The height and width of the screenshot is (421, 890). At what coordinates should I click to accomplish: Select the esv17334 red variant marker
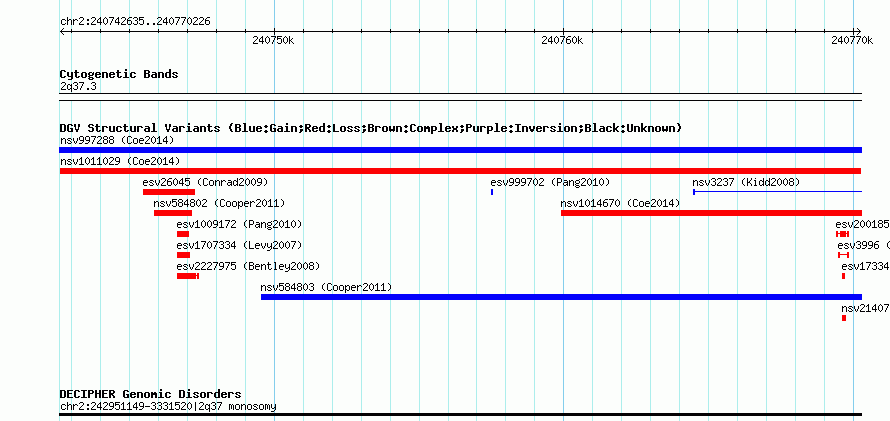[x=843, y=276]
